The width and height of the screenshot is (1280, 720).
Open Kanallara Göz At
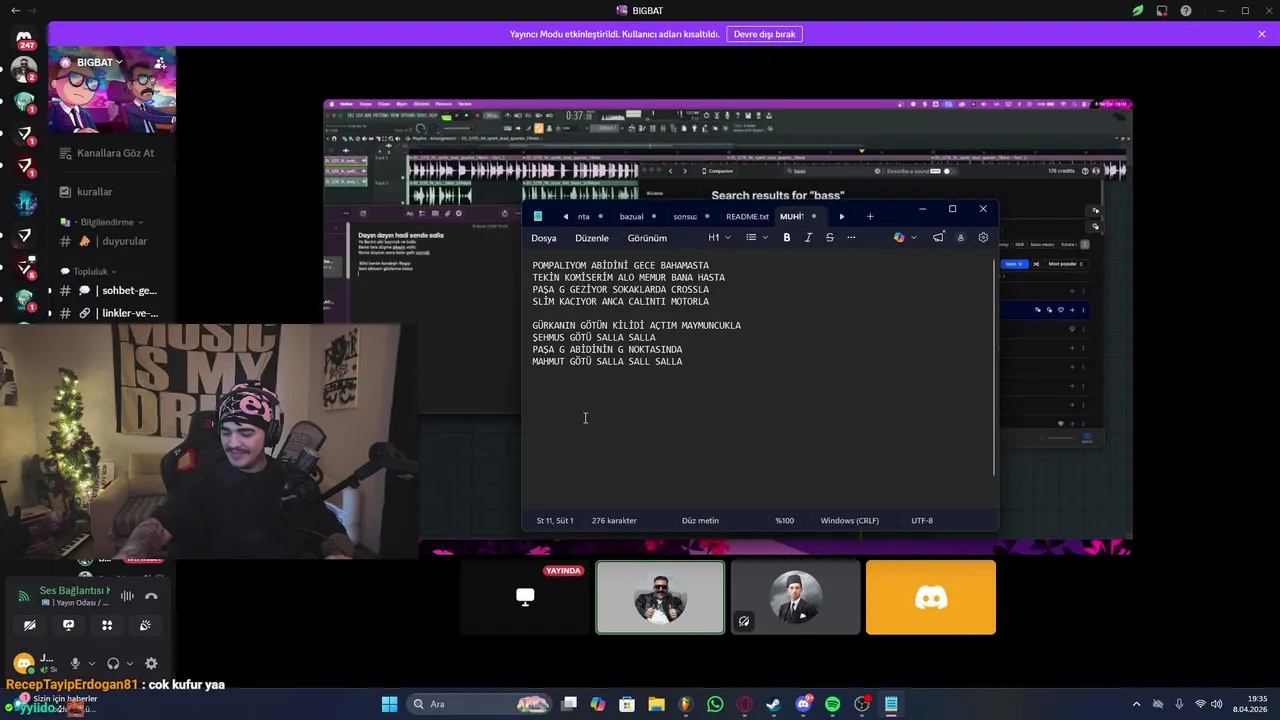tap(113, 153)
